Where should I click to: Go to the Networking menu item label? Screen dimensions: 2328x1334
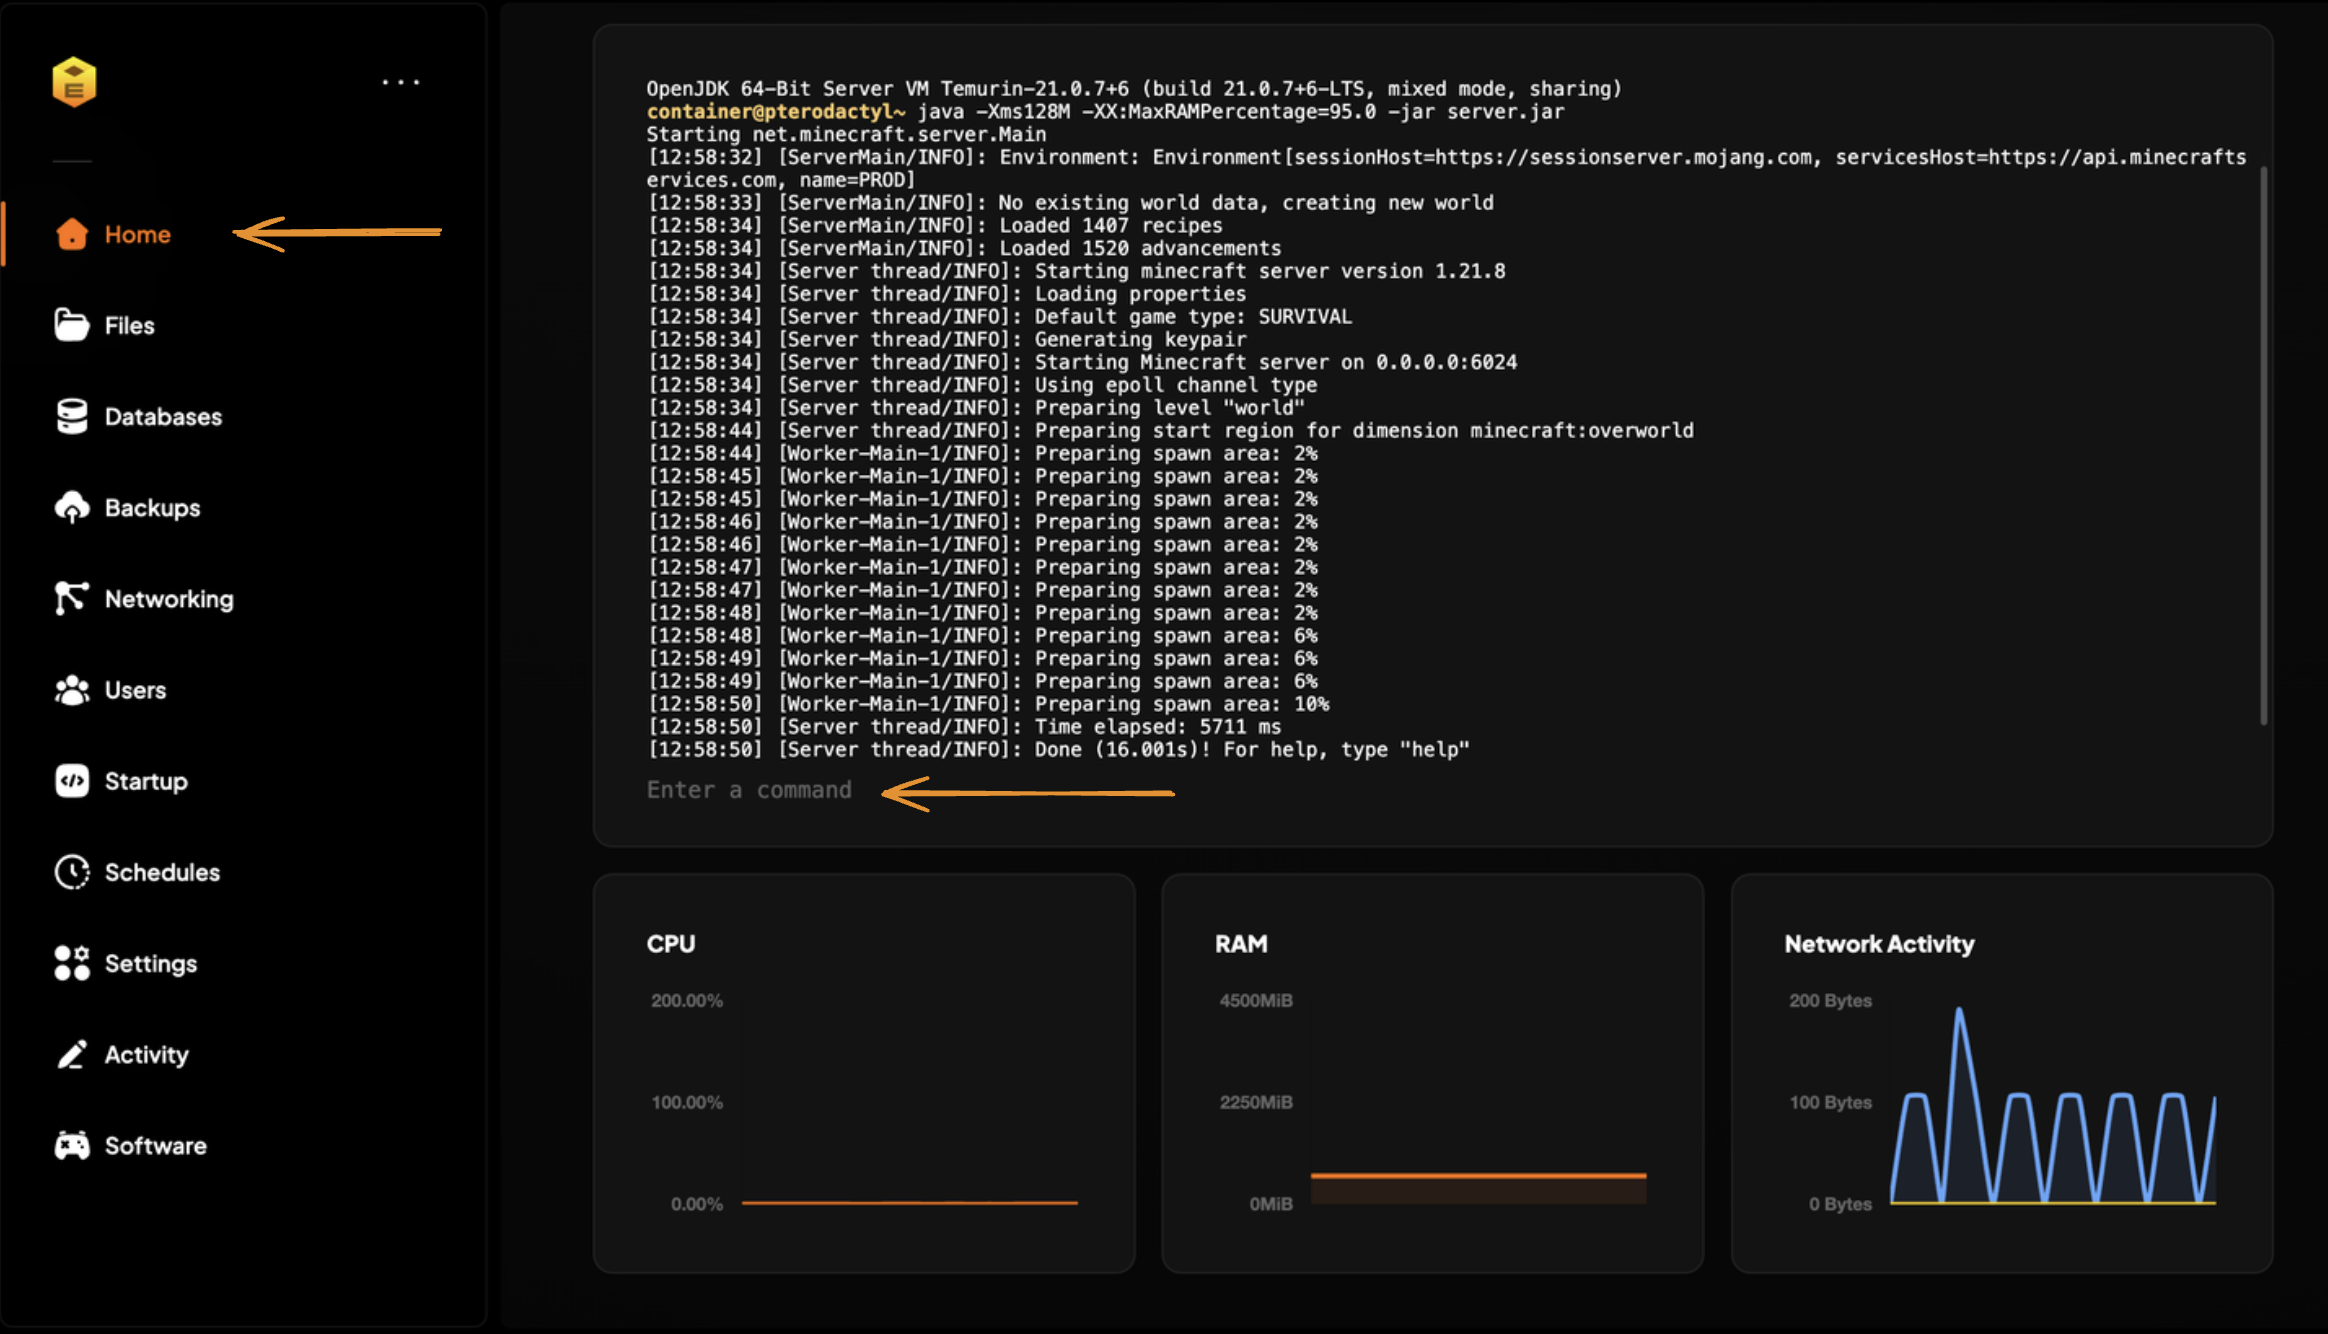pos(169,598)
